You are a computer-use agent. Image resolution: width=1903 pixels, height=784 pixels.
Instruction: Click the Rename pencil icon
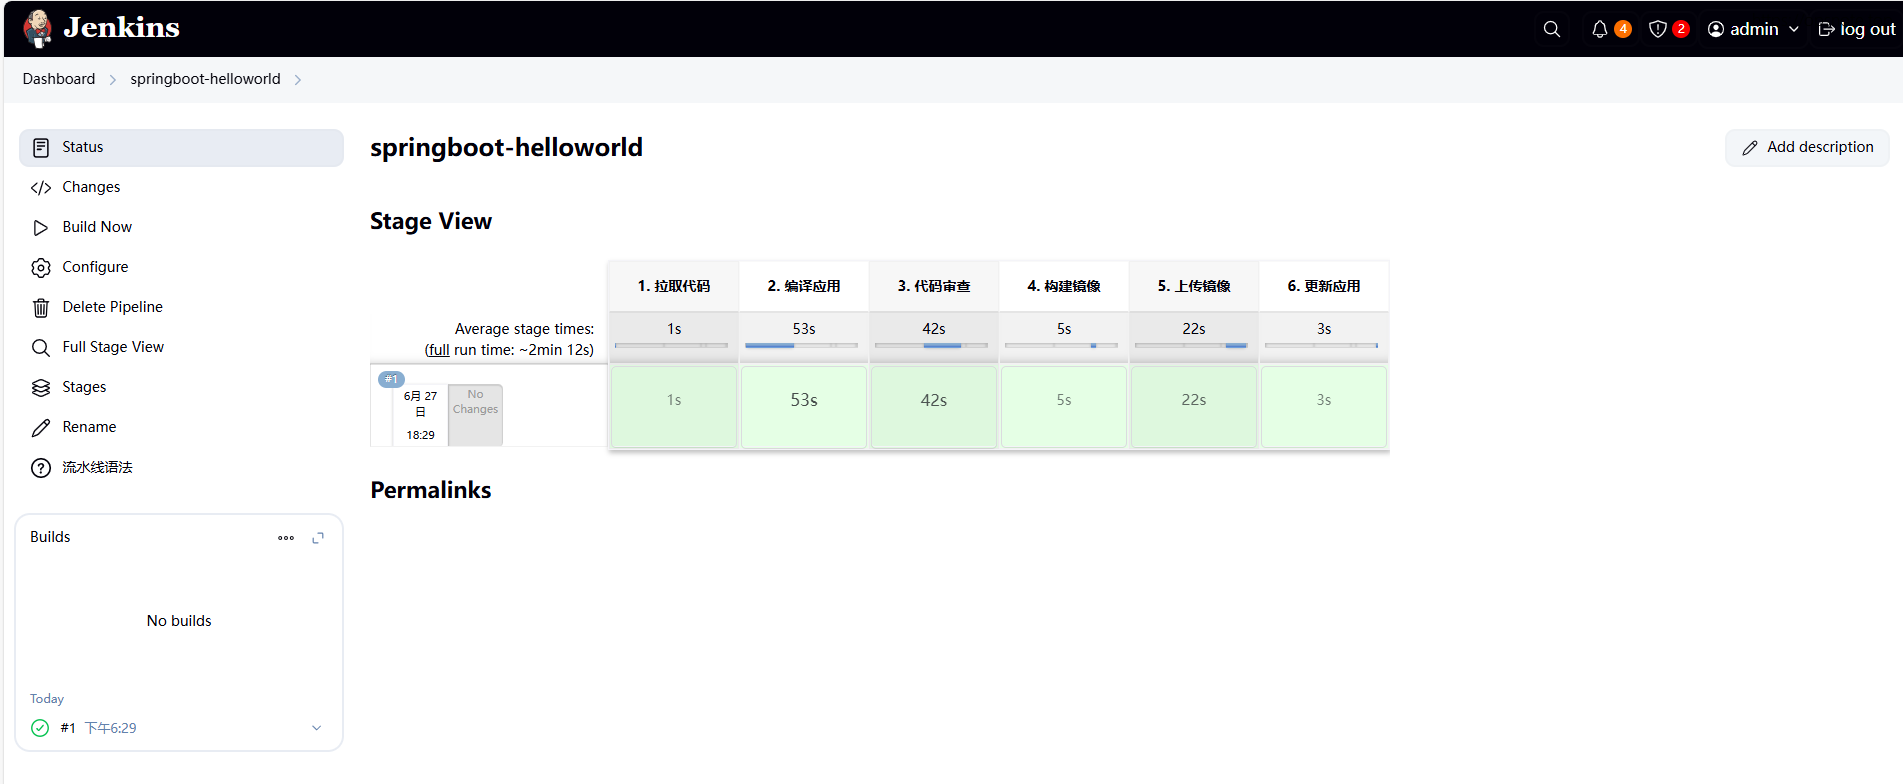coord(41,427)
